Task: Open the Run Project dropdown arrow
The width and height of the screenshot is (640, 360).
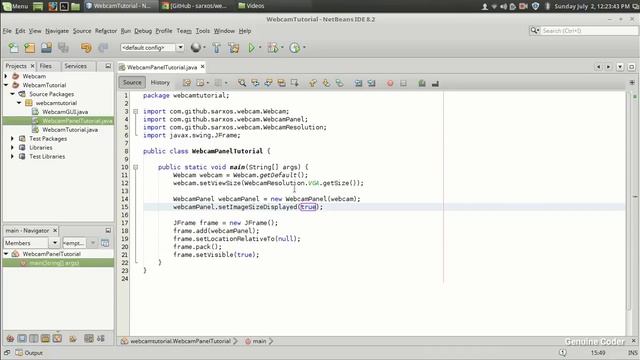Action: click(260, 48)
